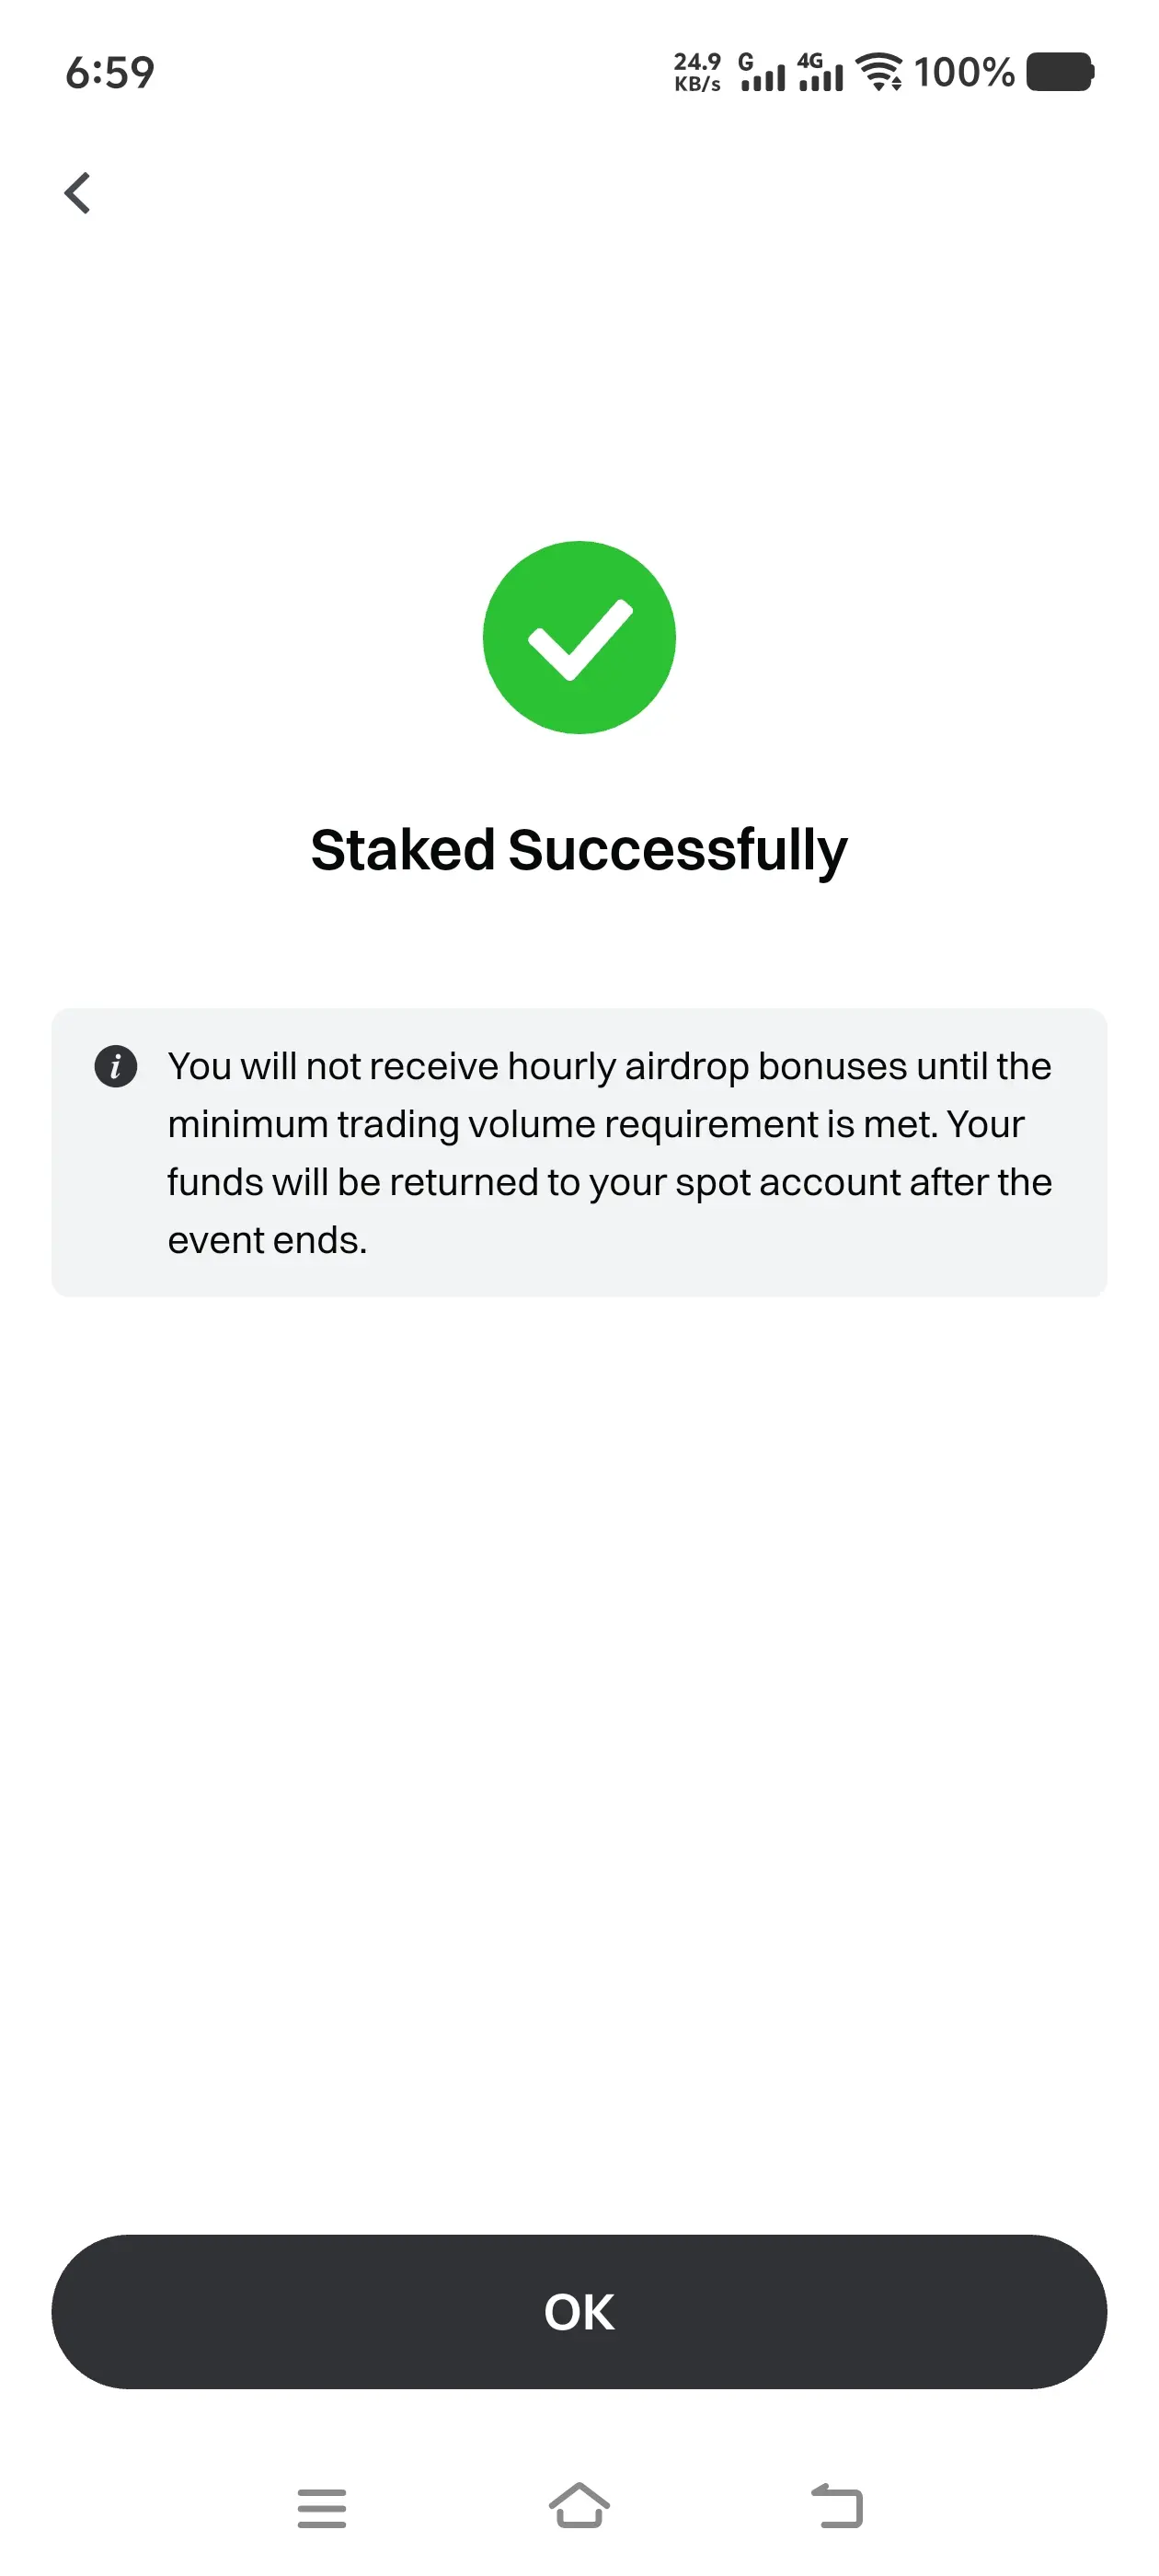Tap the G network signal icon
Image resolution: width=1159 pixels, height=2576 pixels.
pyautogui.click(x=762, y=72)
